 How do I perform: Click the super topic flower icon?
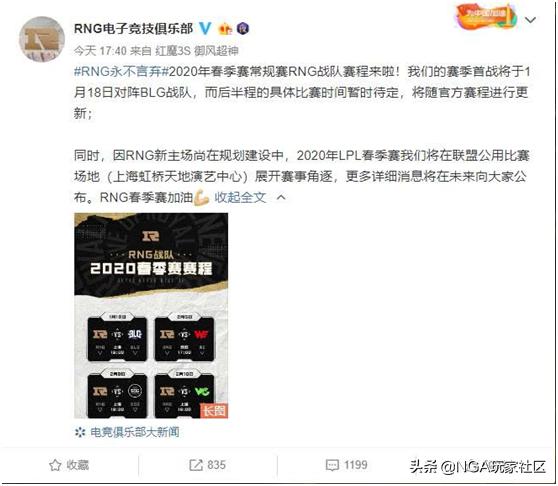click(x=80, y=432)
